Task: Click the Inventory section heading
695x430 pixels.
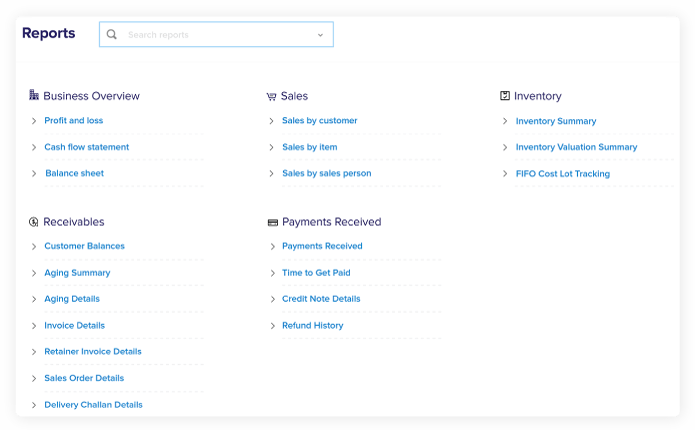Action: [x=538, y=96]
